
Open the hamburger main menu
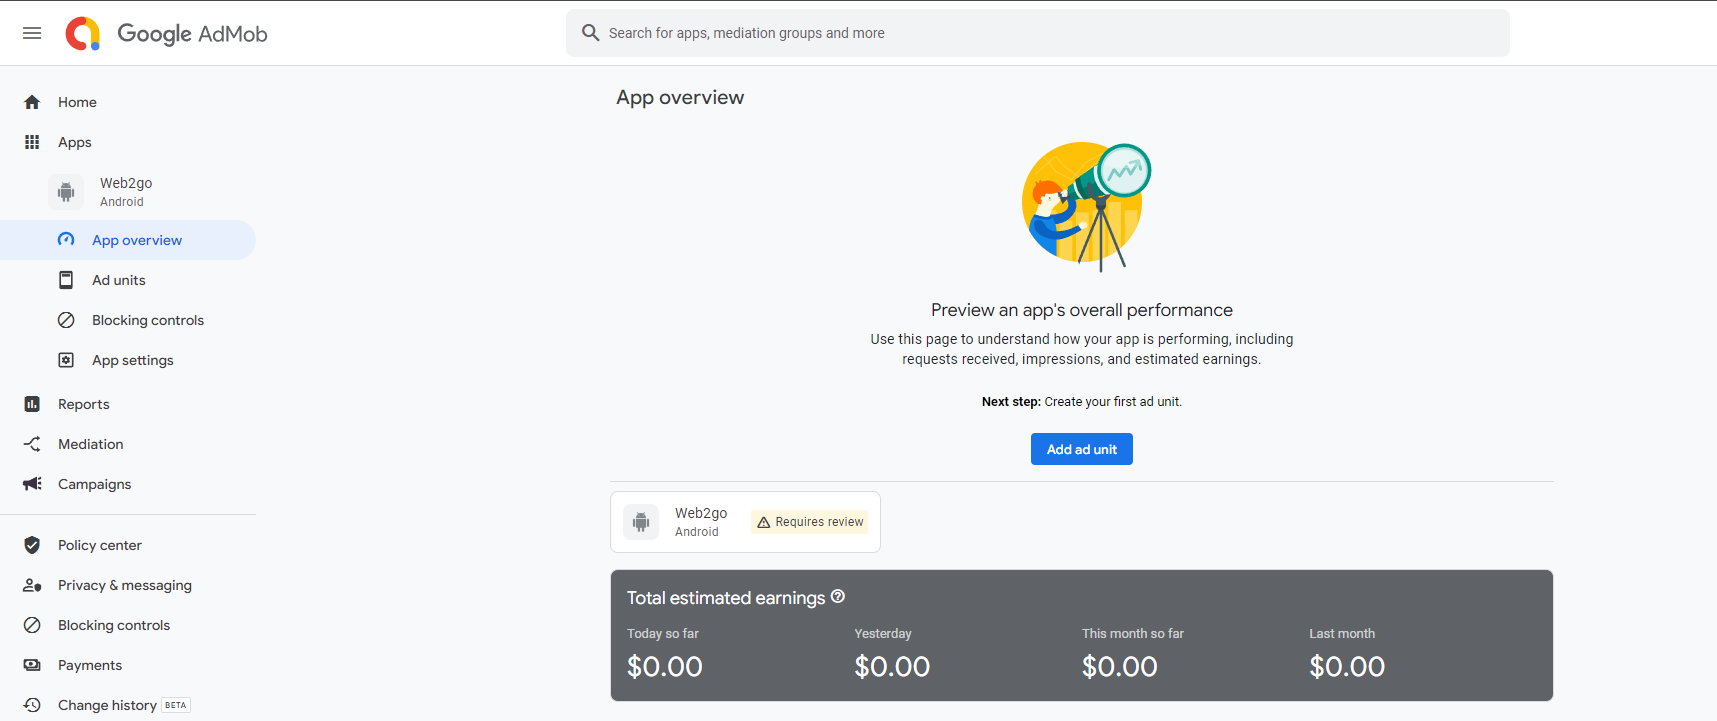click(32, 33)
